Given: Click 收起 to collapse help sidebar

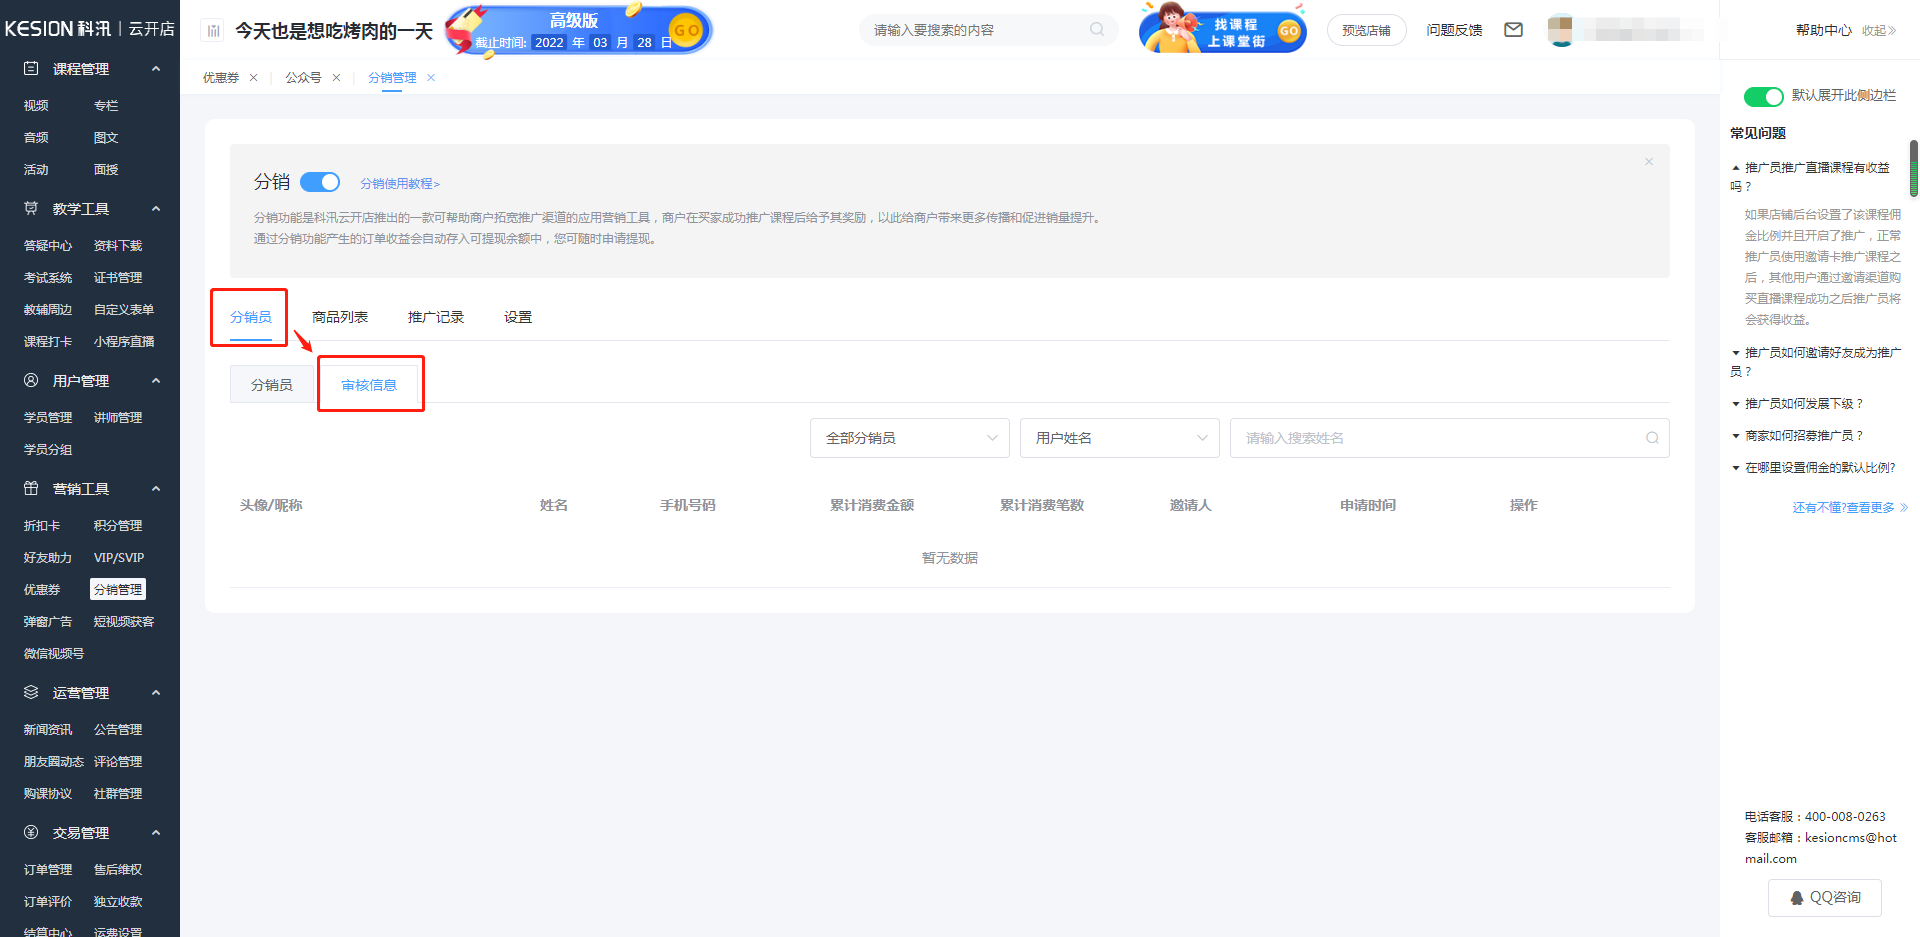Looking at the screenshot, I should click(x=1879, y=31).
